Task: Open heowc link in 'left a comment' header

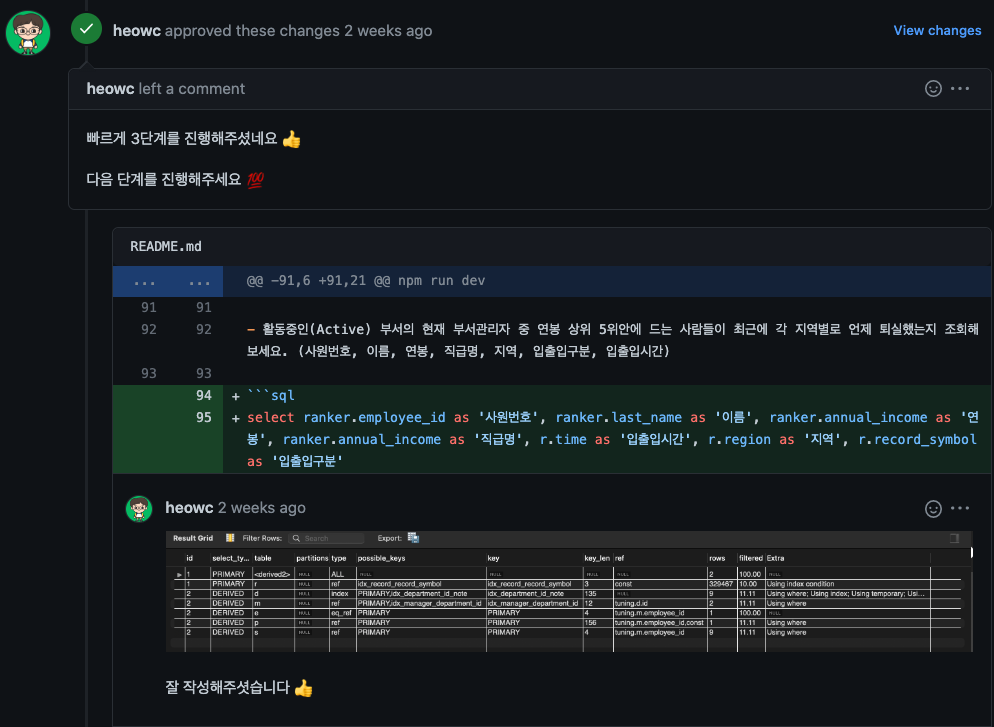Action: [110, 89]
